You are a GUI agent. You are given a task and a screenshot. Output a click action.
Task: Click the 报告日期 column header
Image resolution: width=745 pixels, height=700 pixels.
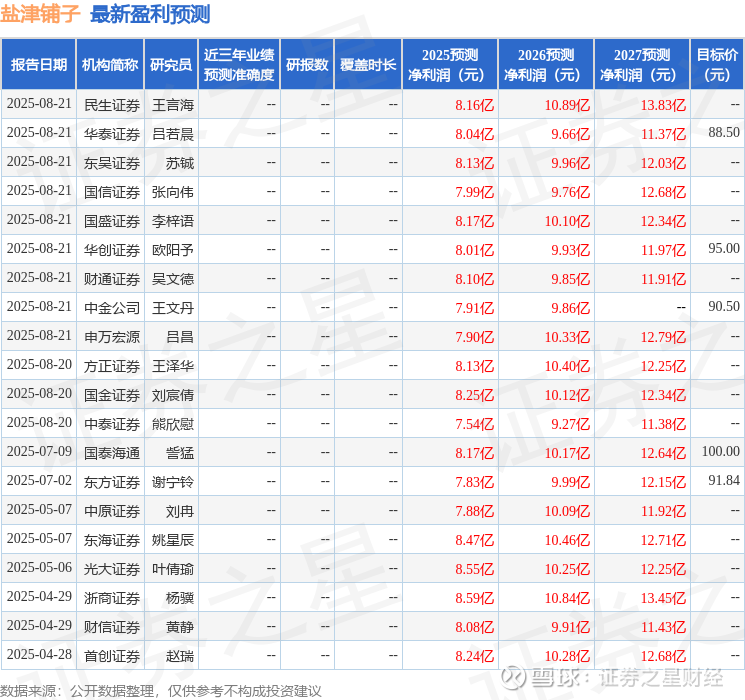click(x=38, y=65)
